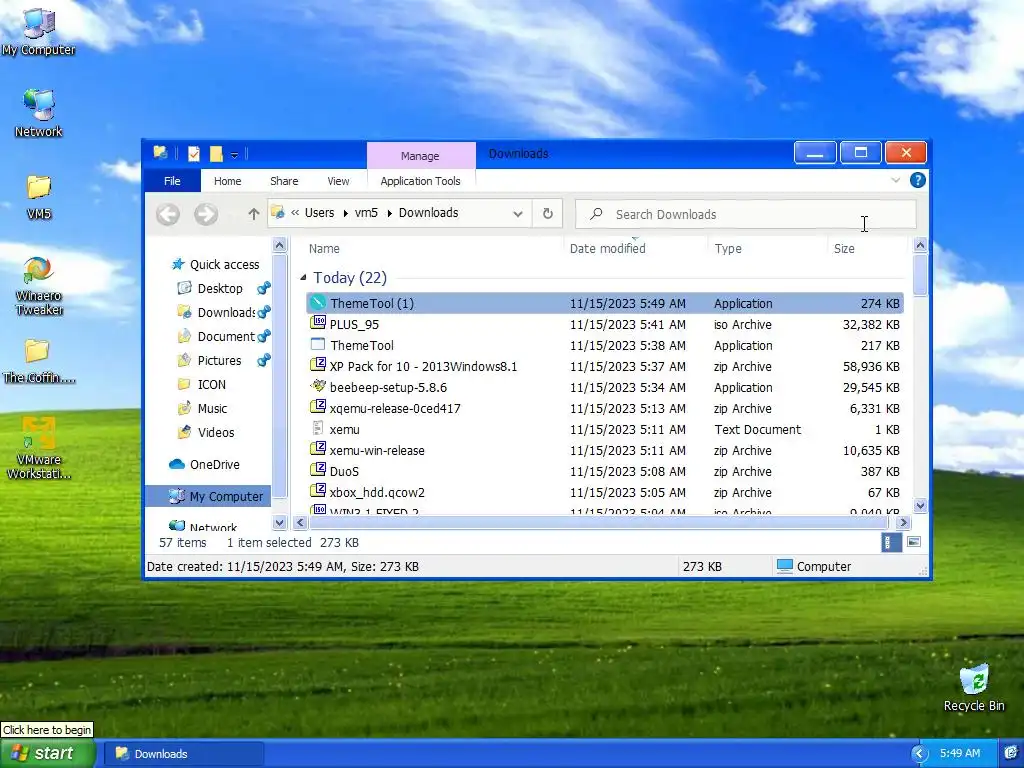Click vm5 in the breadcrumb path
This screenshot has height=768, width=1024.
click(x=366, y=213)
